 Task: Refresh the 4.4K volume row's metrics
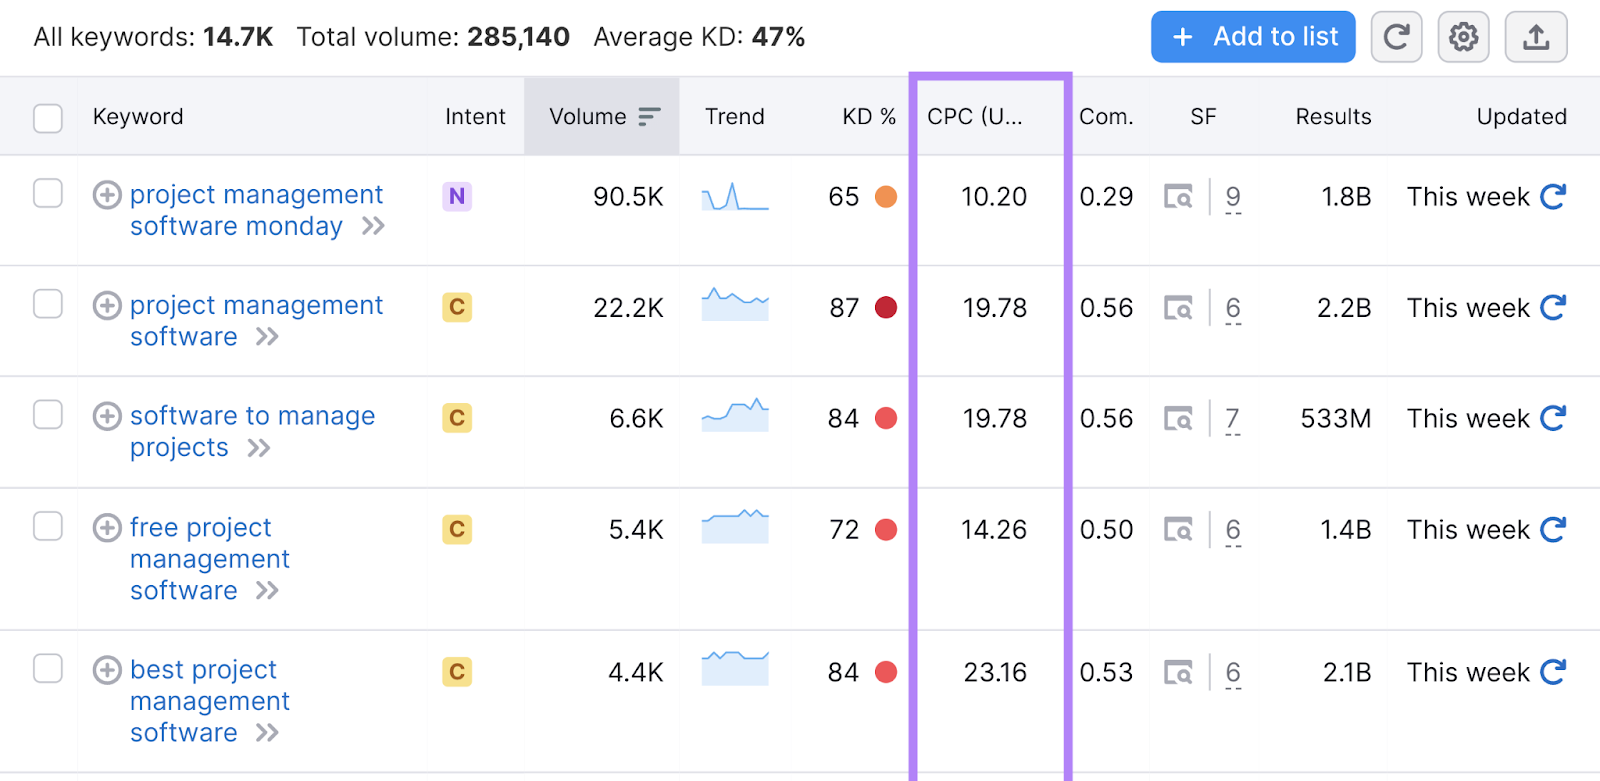pyautogui.click(x=1553, y=672)
